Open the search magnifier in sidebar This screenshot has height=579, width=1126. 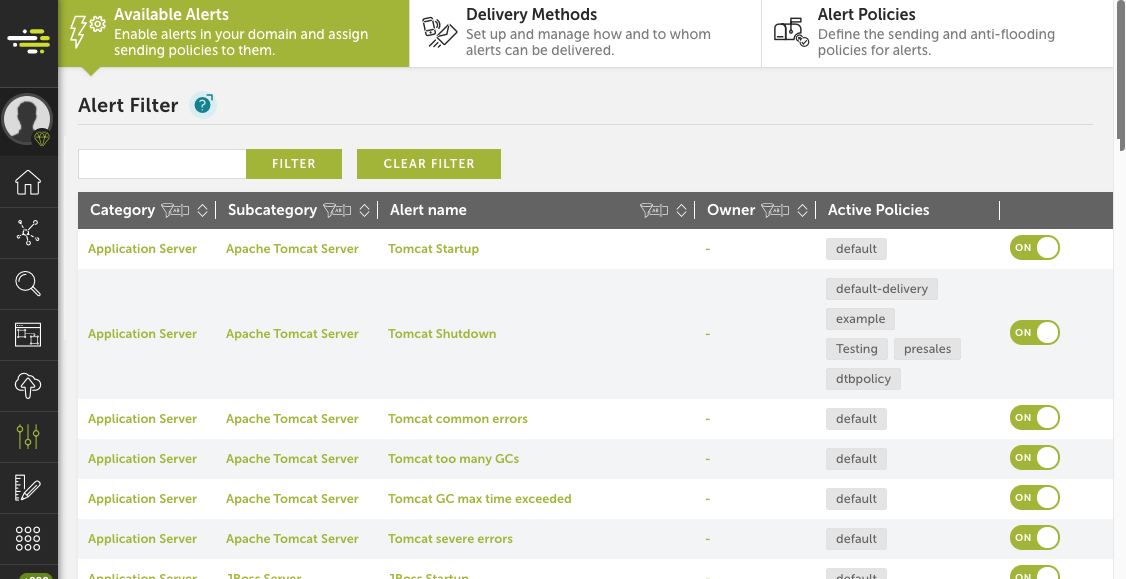click(28, 284)
